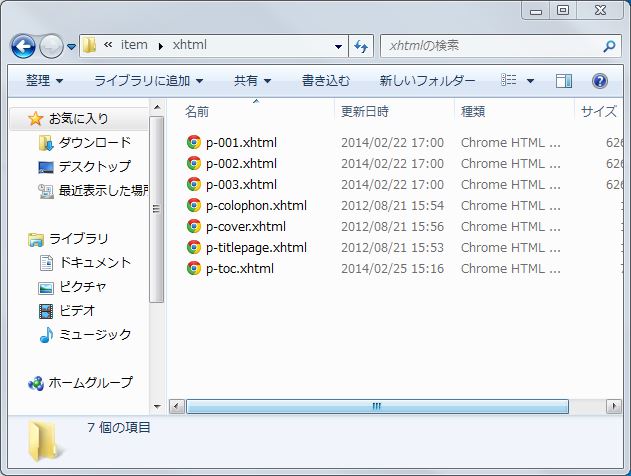The height and width of the screenshot is (476, 631).
Task: Click navigation pane scroll up arrow
Action: tap(157, 107)
